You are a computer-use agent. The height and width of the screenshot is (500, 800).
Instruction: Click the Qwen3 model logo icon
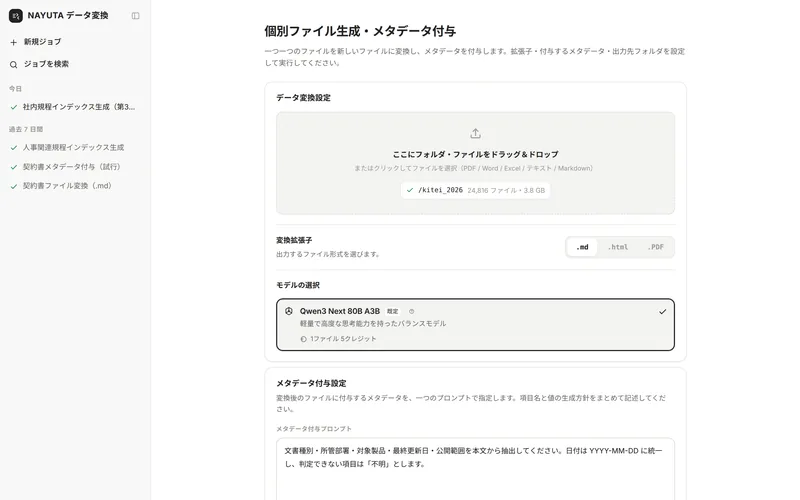pos(289,311)
